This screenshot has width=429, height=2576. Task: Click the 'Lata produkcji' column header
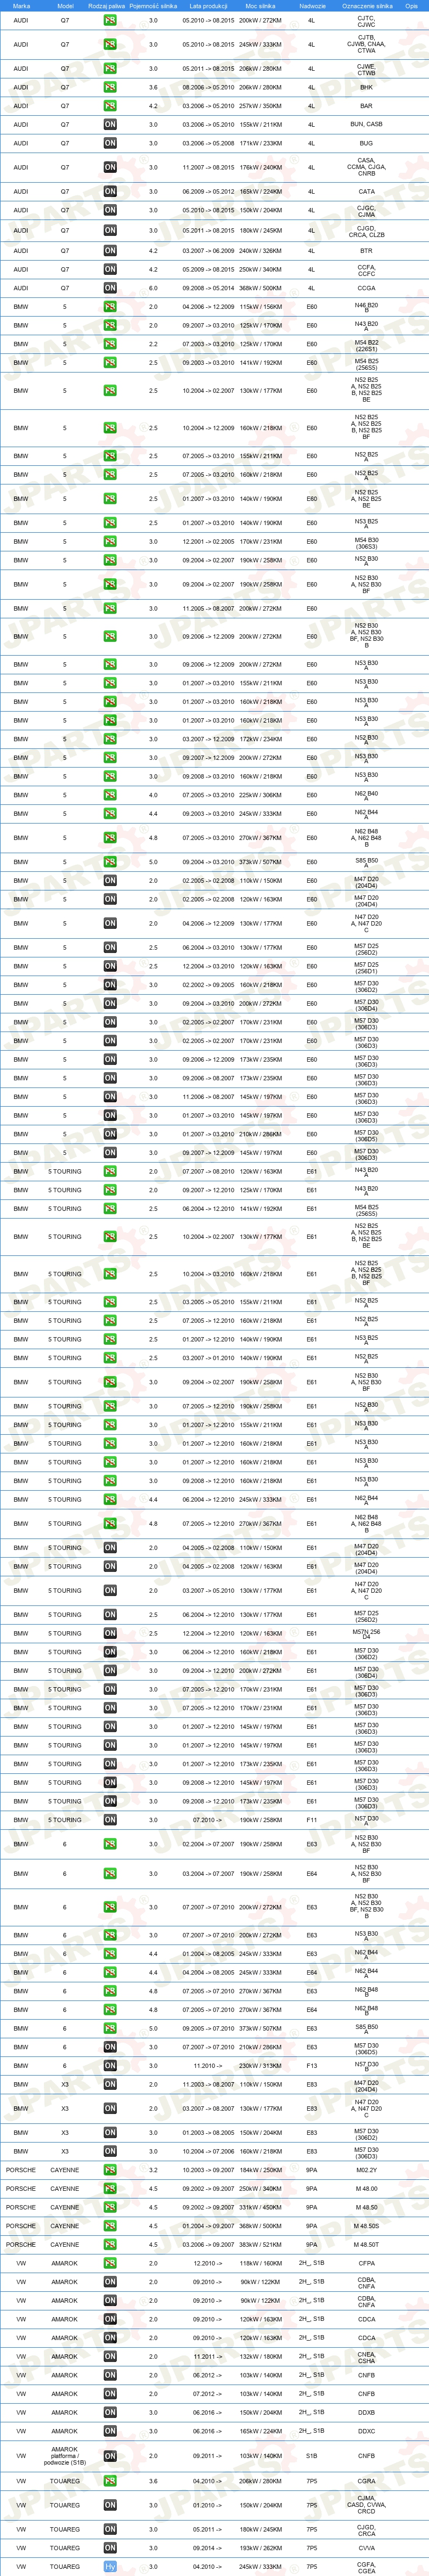tap(208, 6)
